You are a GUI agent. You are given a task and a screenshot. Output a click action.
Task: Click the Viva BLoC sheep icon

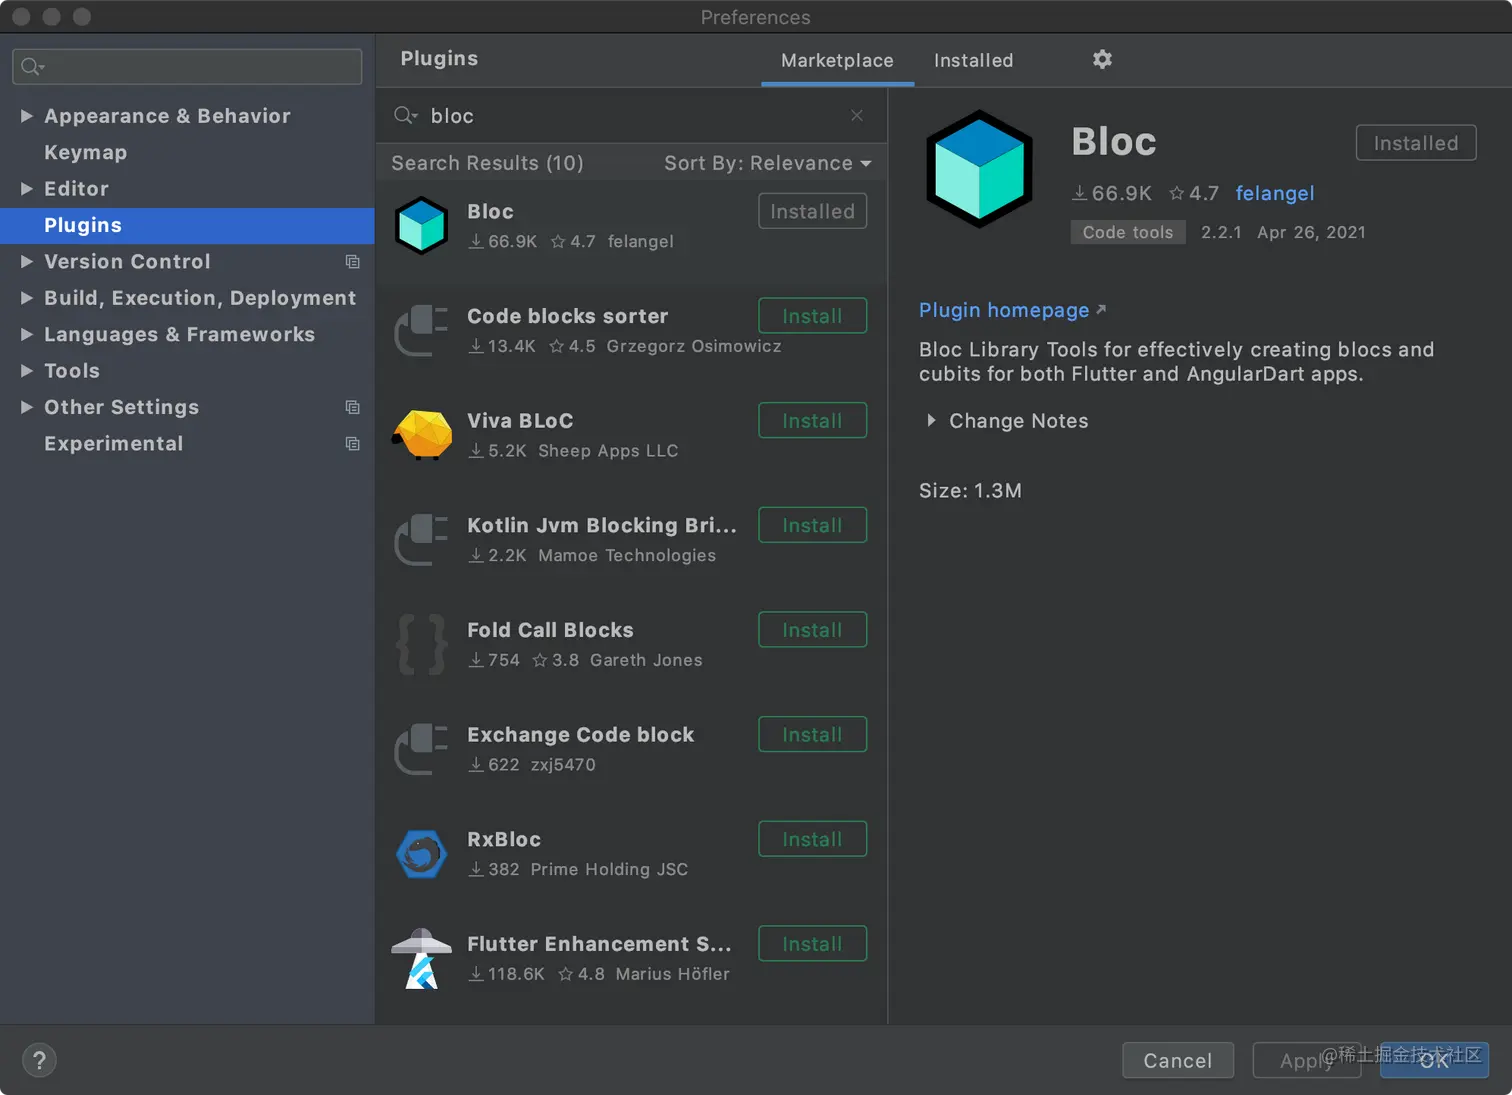coord(421,435)
